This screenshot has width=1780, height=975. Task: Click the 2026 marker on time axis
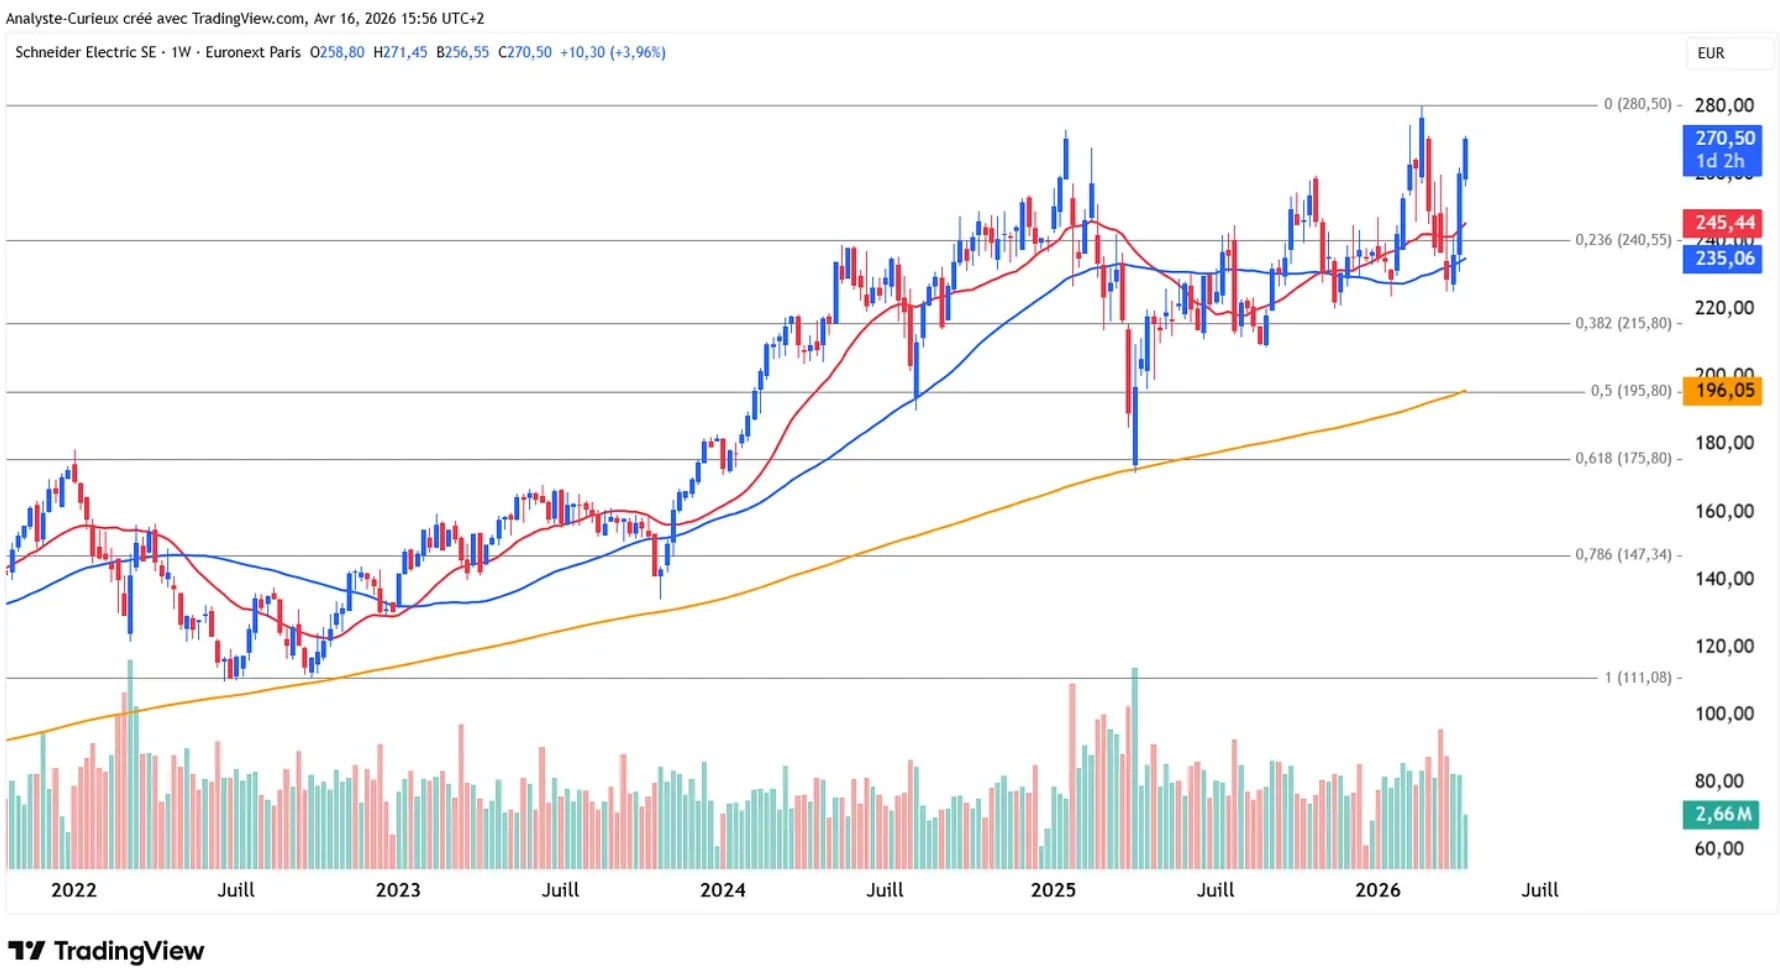click(x=1377, y=890)
